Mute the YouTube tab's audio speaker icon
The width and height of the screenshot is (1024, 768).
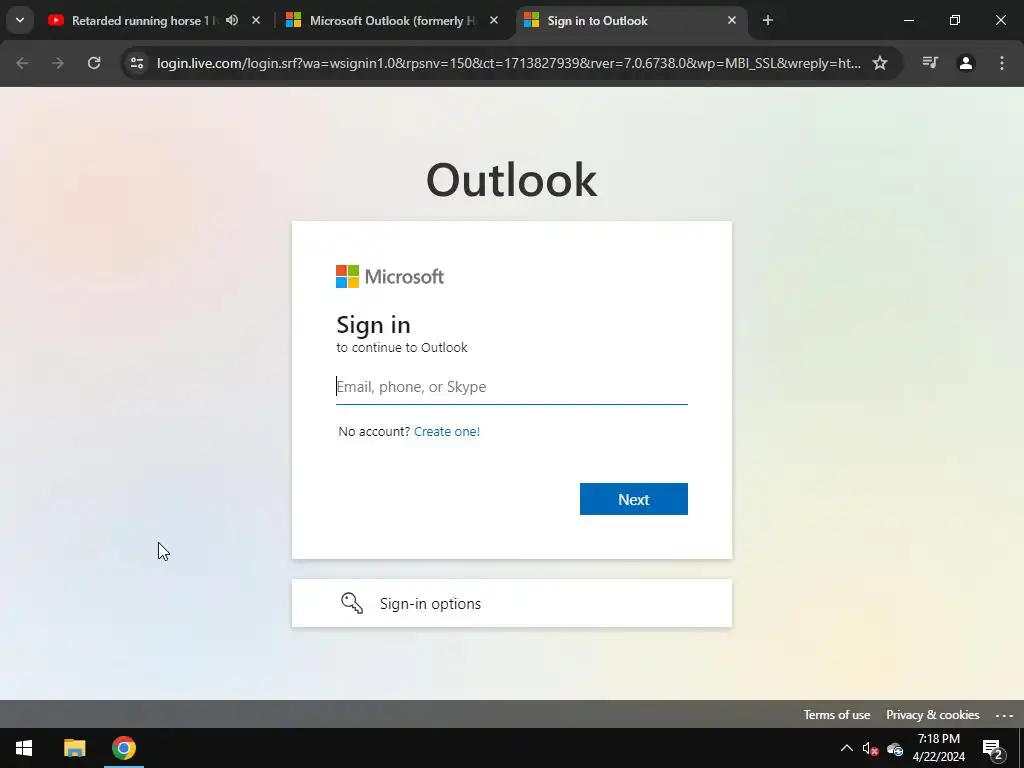(232, 20)
